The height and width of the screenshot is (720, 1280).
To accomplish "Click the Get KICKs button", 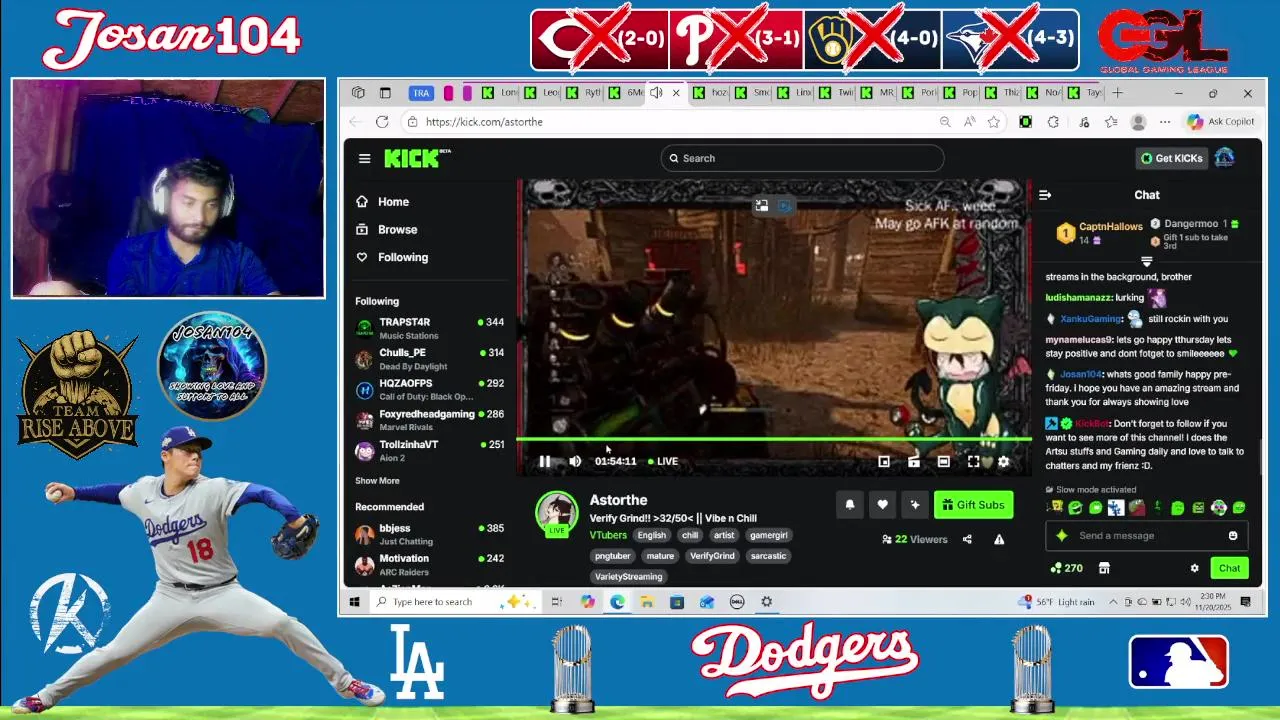I will 1172,158.
